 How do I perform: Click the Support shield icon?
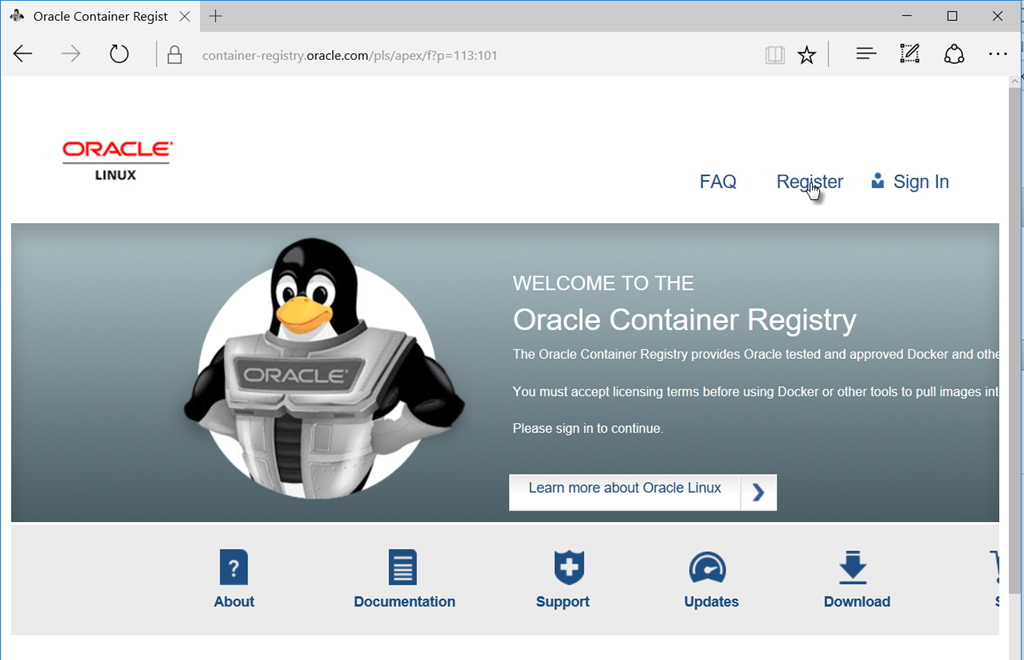(x=568, y=568)
